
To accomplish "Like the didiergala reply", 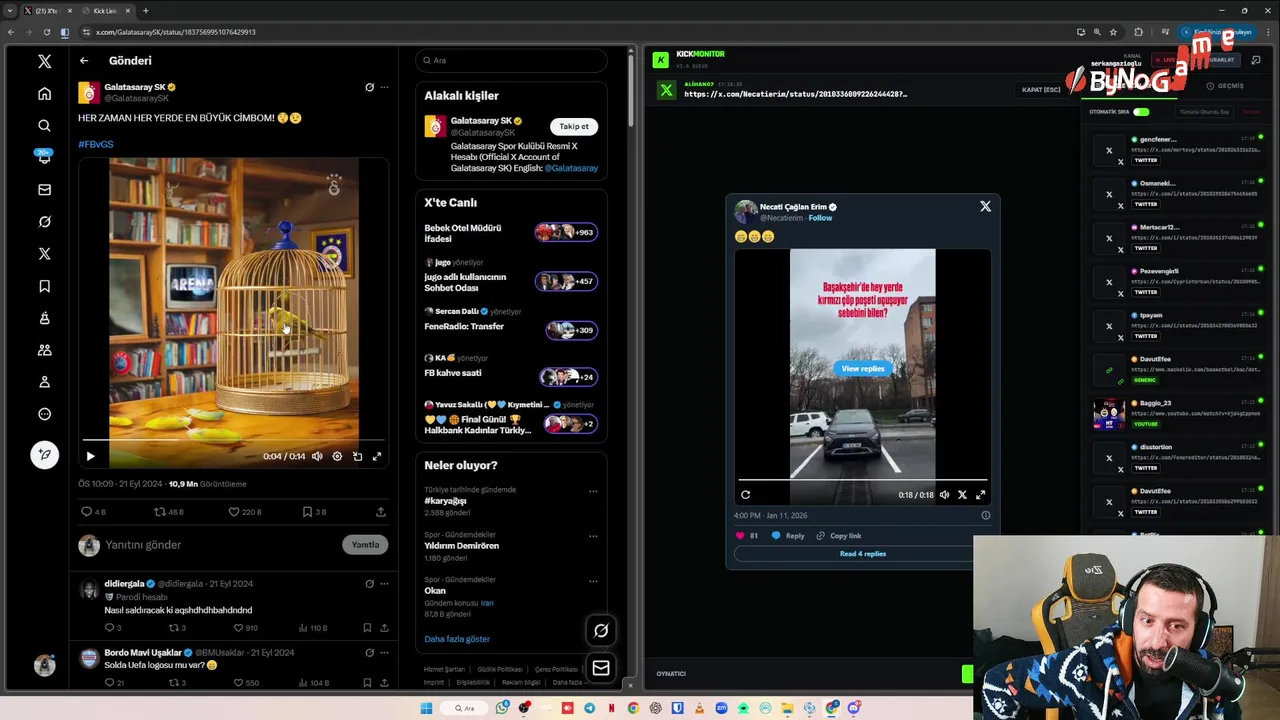I will point(245,628).
